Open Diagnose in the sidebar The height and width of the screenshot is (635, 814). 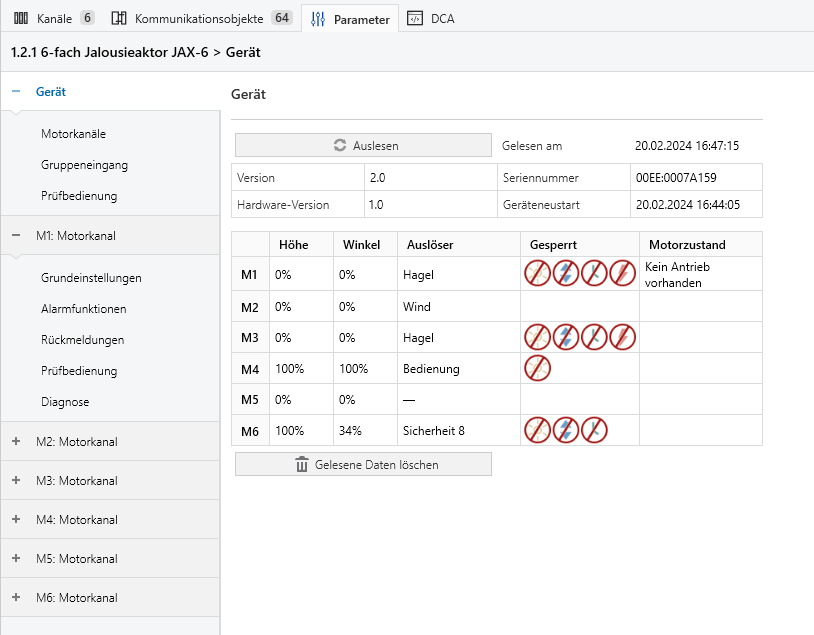click(65, 402)
